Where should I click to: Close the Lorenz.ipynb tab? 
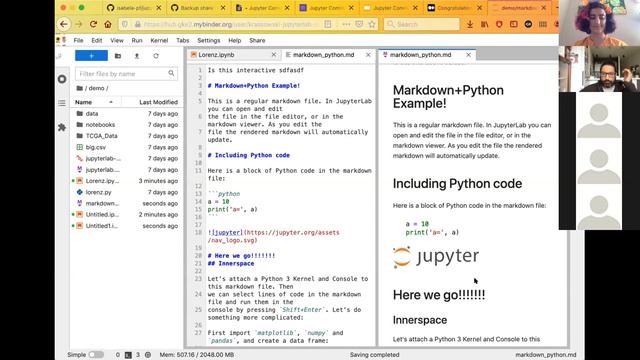[274, 55]
